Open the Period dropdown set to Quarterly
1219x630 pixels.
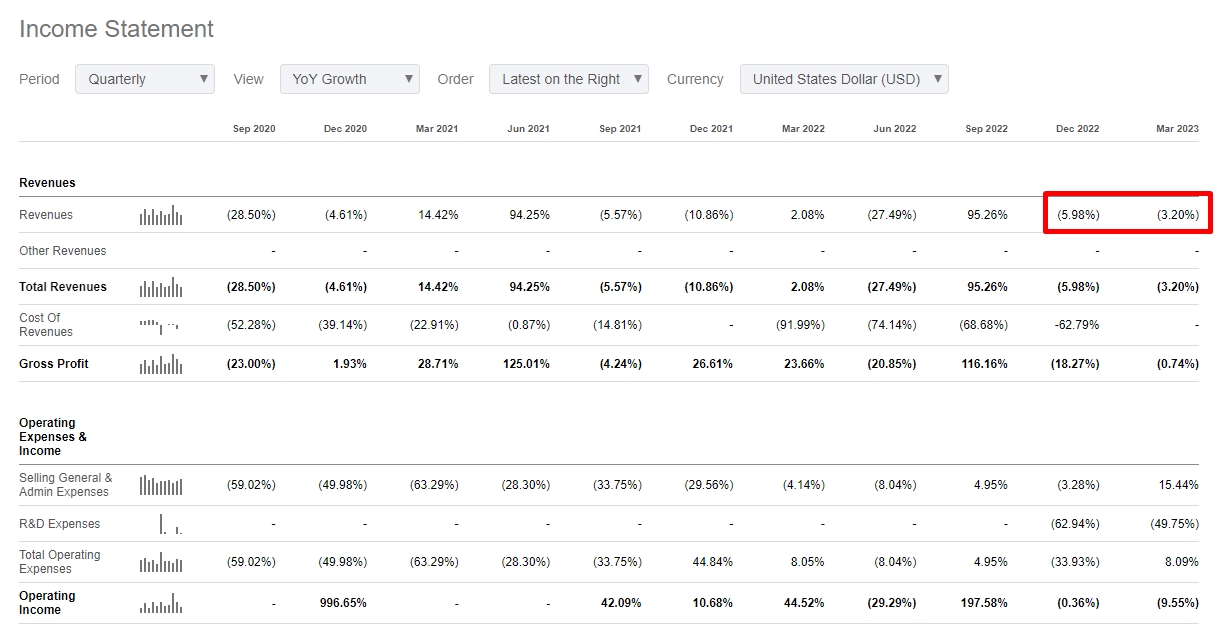[x=144, y=78]
